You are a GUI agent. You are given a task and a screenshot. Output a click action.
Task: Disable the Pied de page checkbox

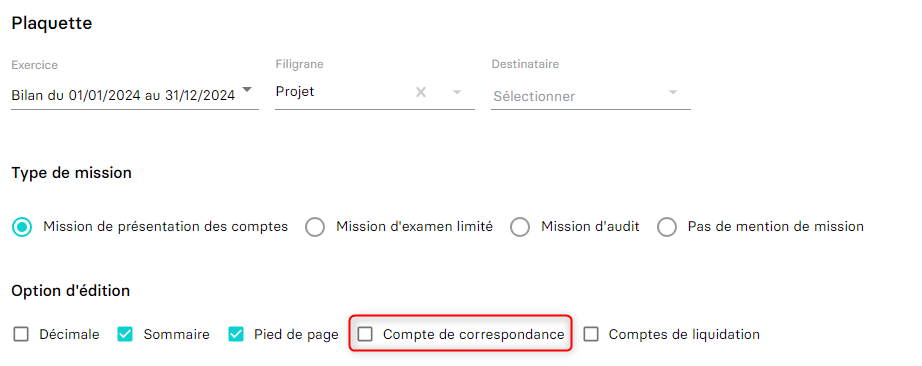(236, 334)
